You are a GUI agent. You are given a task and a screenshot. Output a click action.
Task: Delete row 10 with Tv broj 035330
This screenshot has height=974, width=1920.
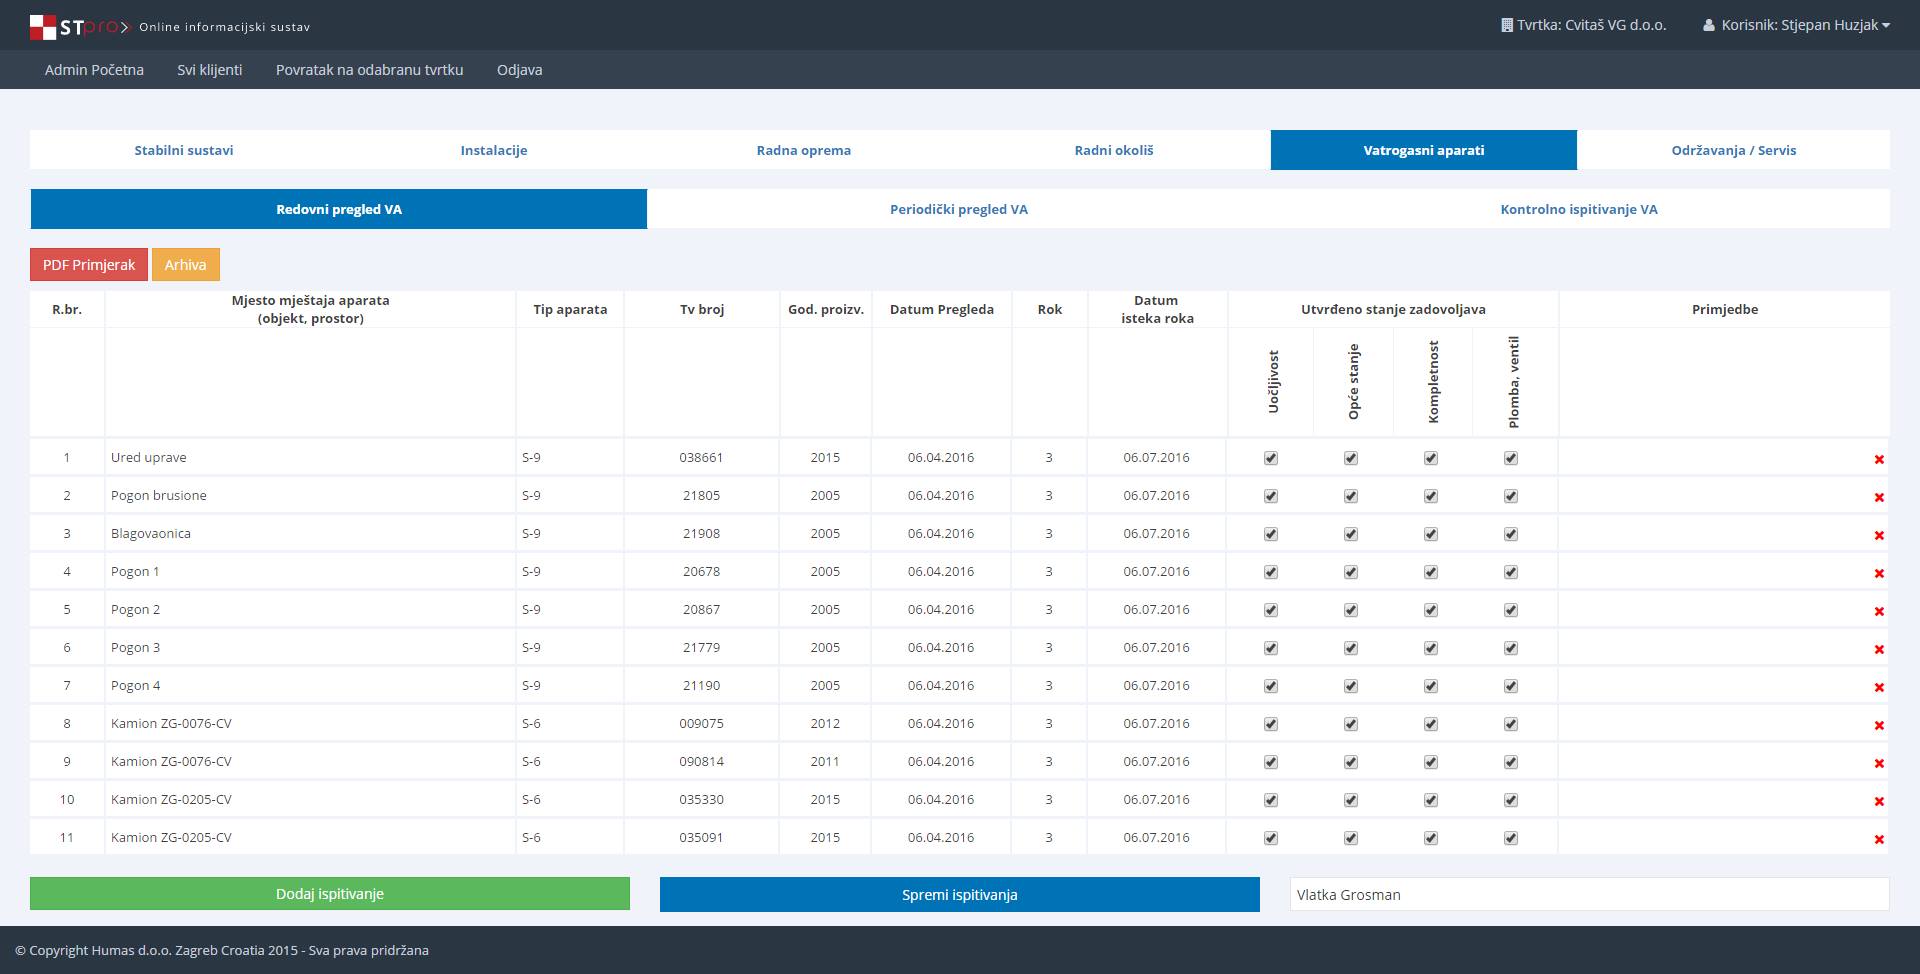1879,801
